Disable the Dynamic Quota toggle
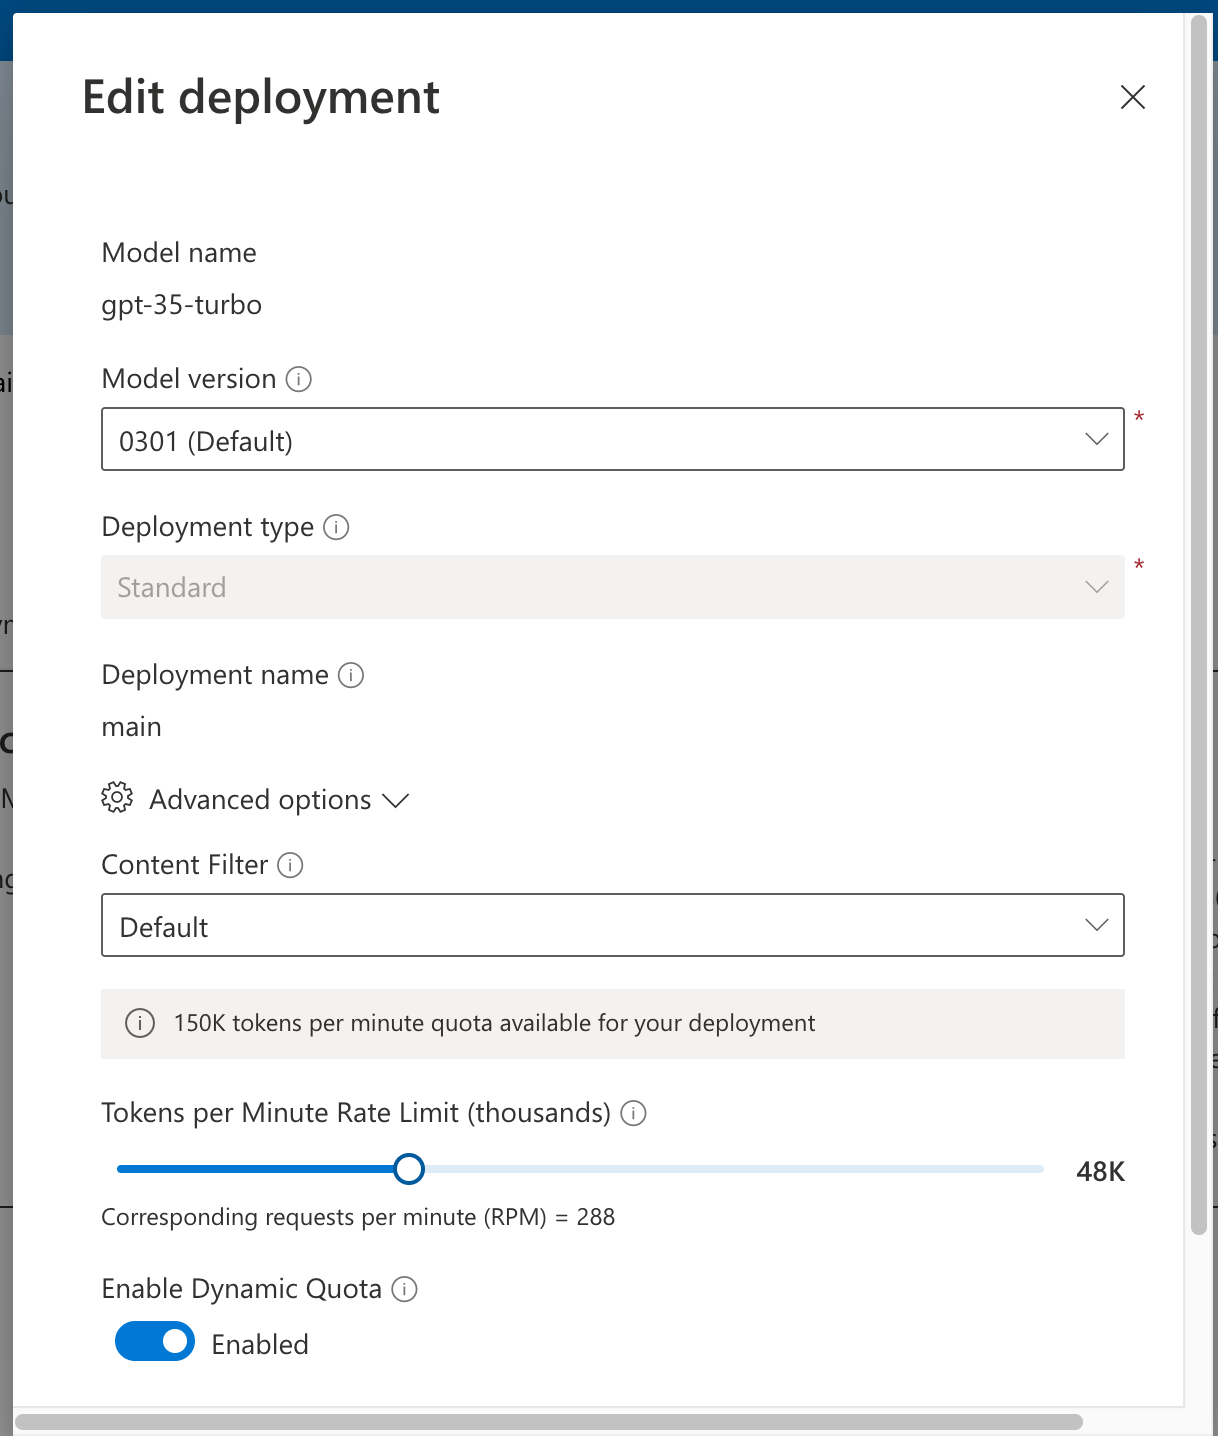 [x=155, y=1342]
